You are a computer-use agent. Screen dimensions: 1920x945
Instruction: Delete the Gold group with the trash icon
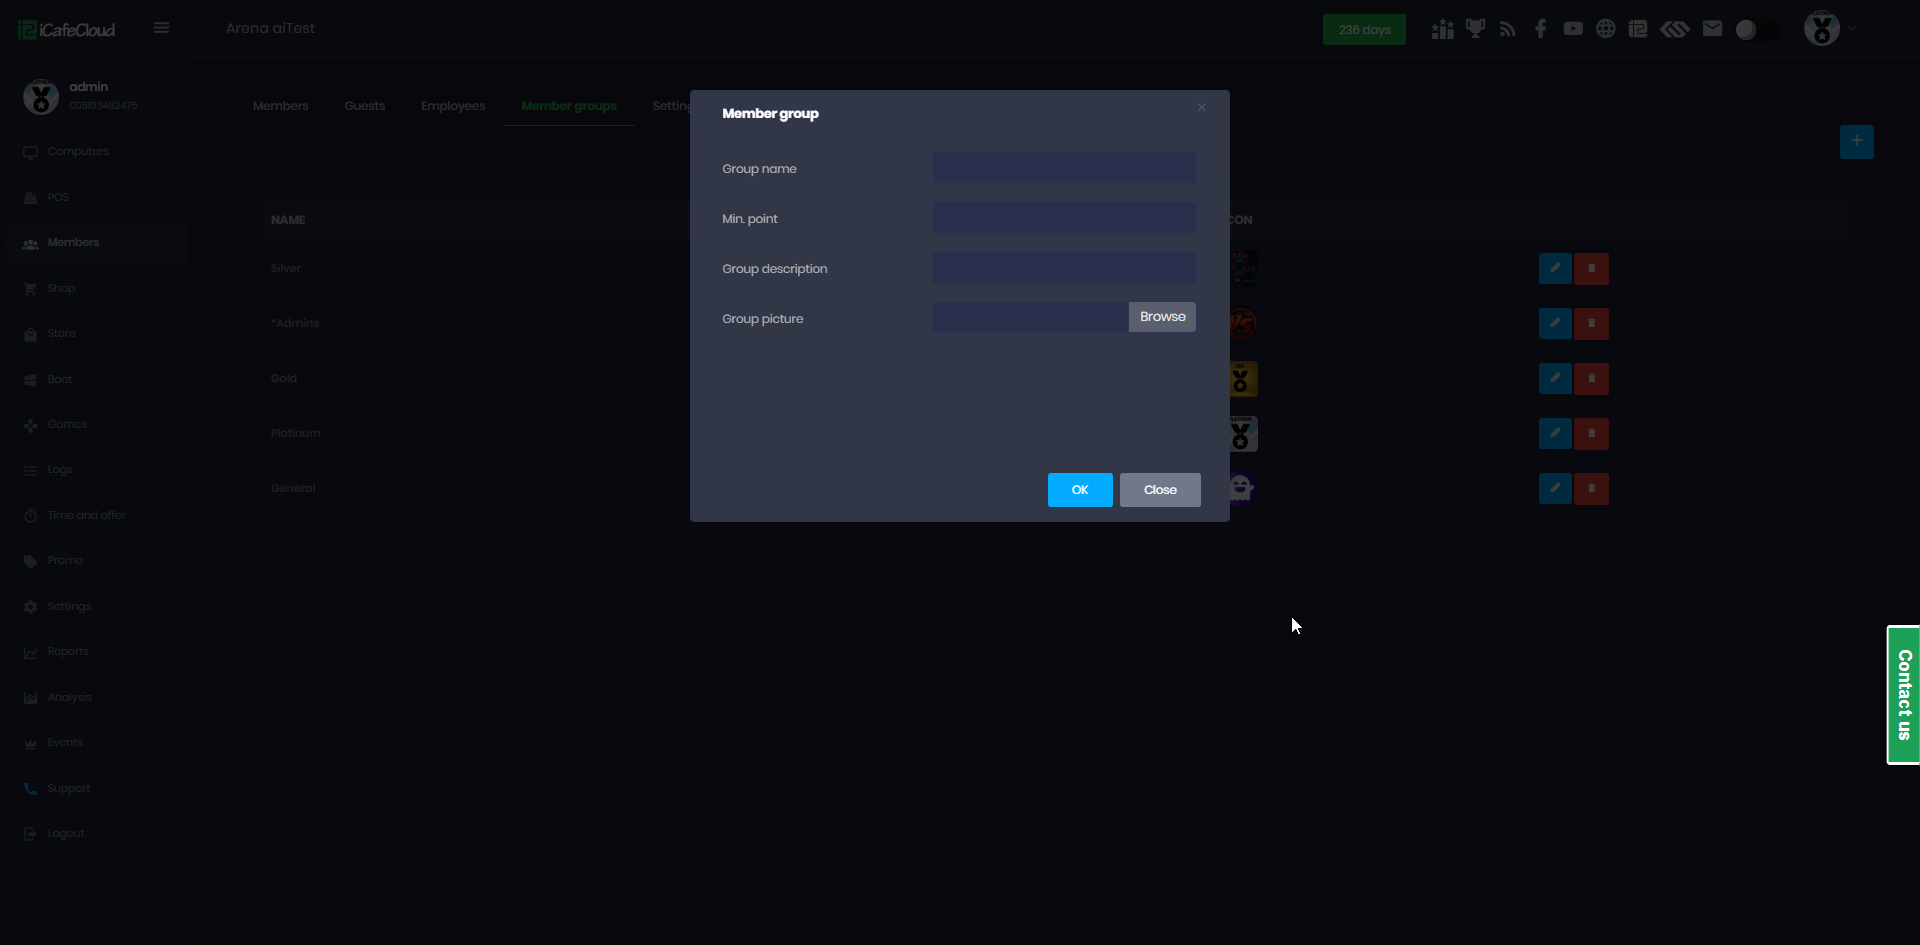coord(1591,379)
